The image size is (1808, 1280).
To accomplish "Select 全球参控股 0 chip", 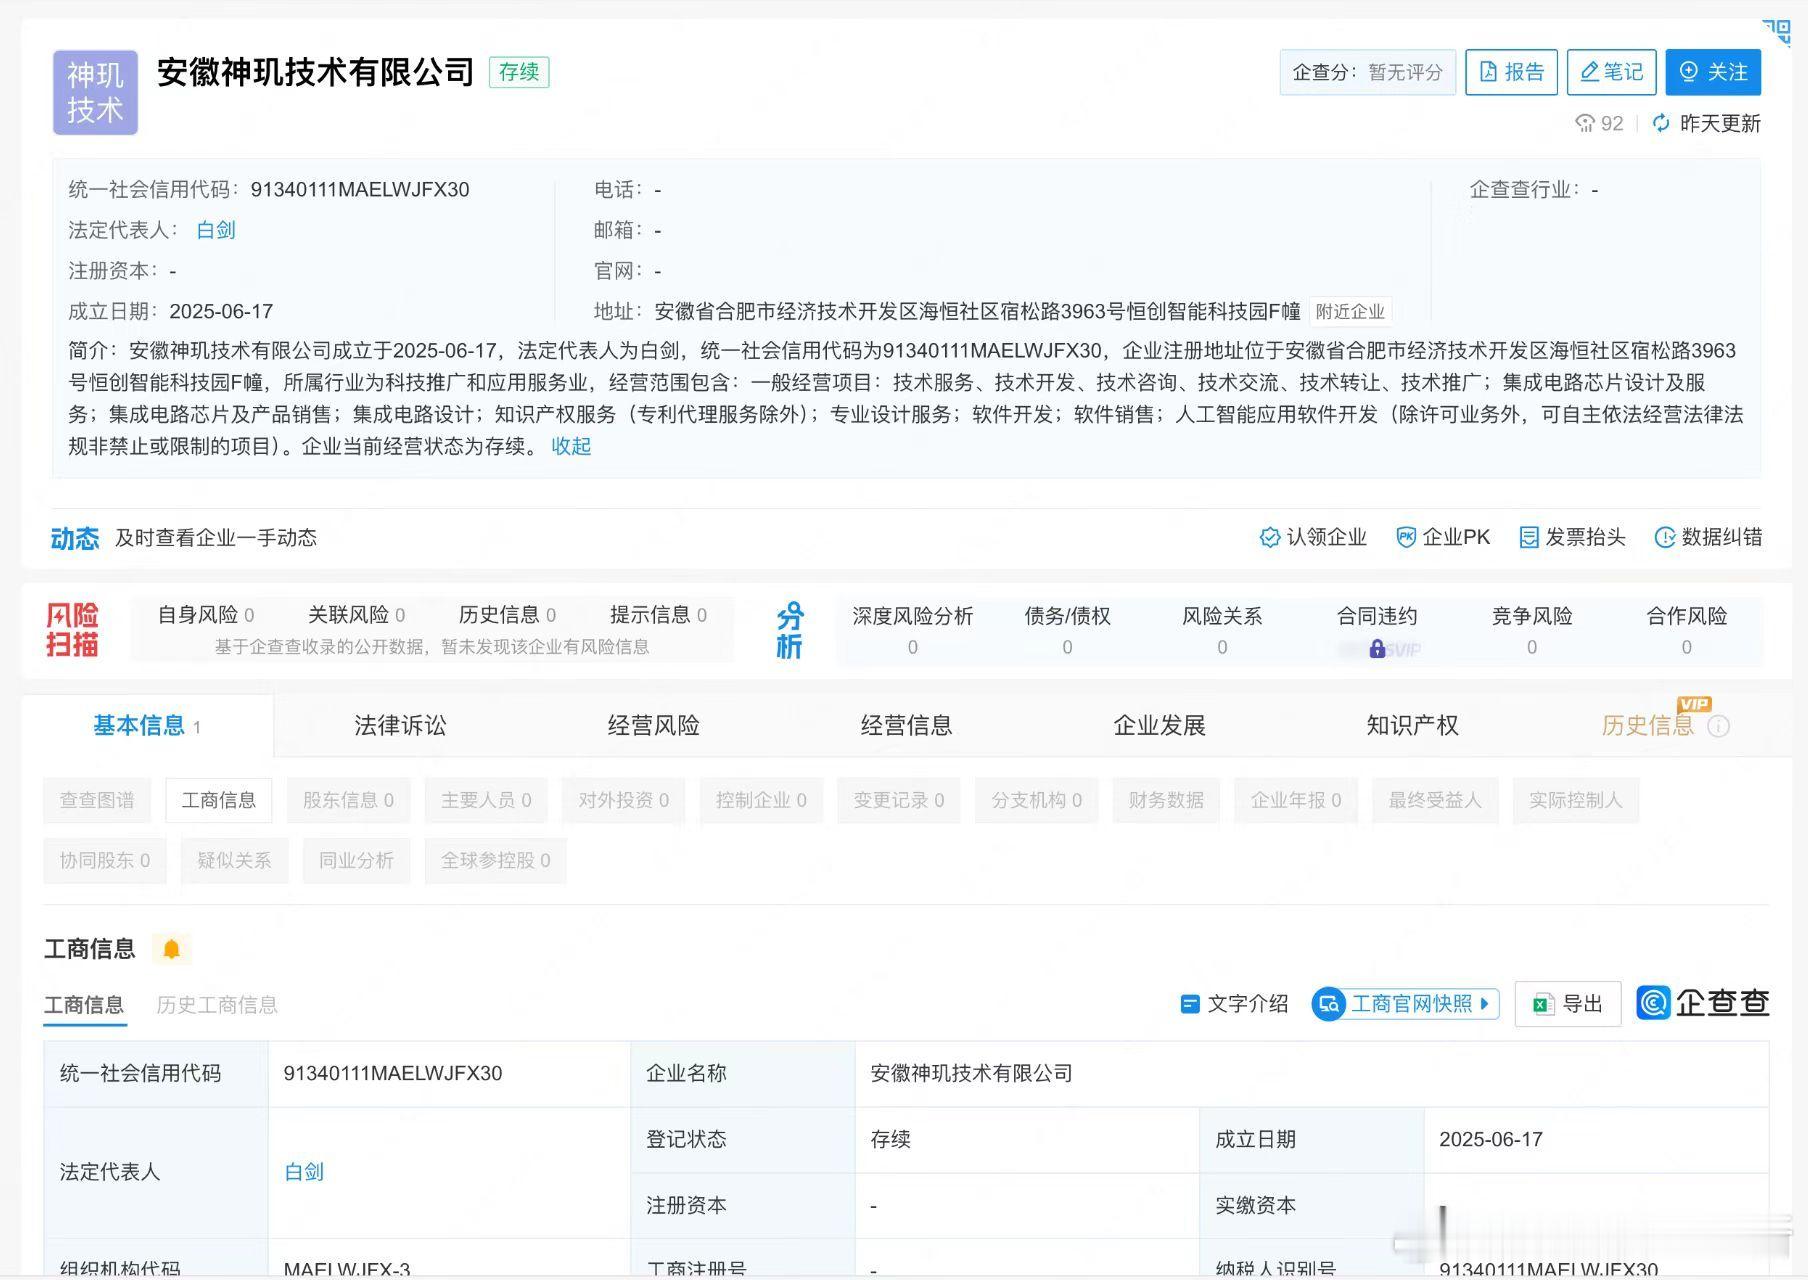I will (496, 860).
